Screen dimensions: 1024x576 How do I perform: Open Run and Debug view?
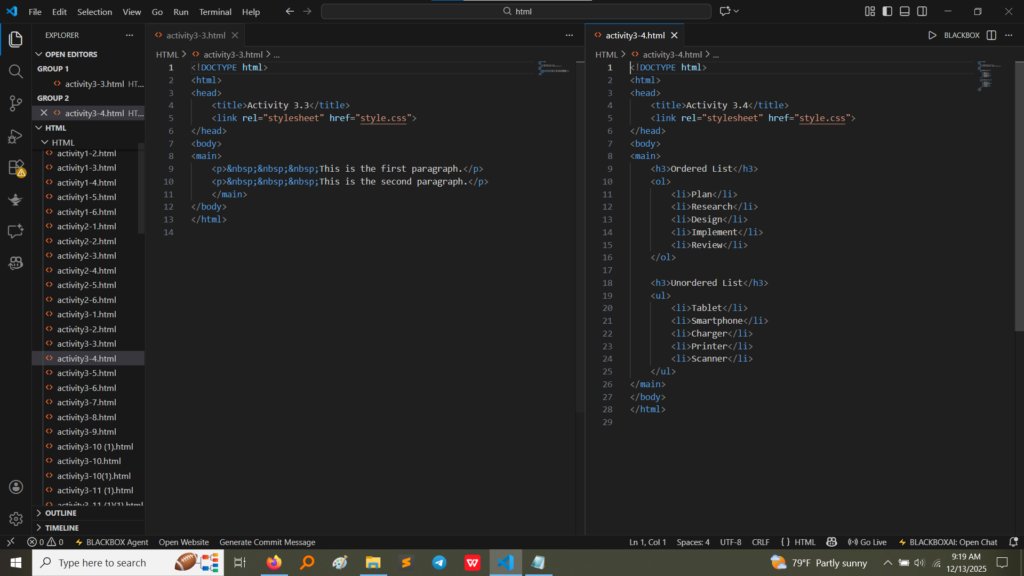click(x=15, y=135)
